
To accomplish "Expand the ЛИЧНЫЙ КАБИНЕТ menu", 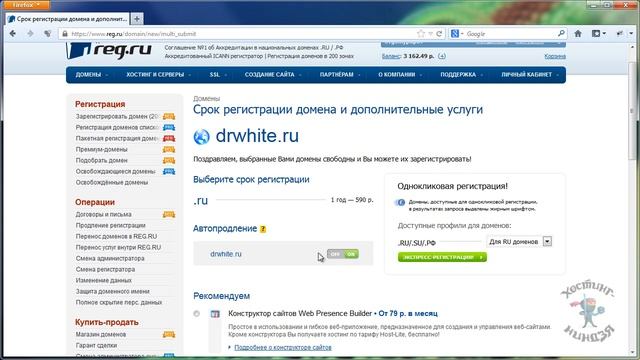I will [530, 75].
